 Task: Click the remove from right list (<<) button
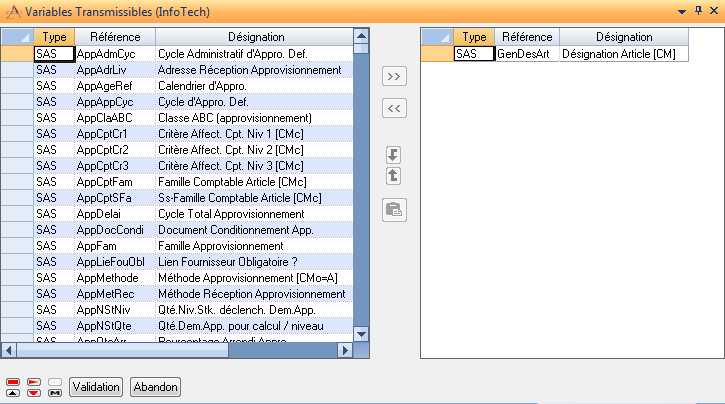tap(395, 108)
